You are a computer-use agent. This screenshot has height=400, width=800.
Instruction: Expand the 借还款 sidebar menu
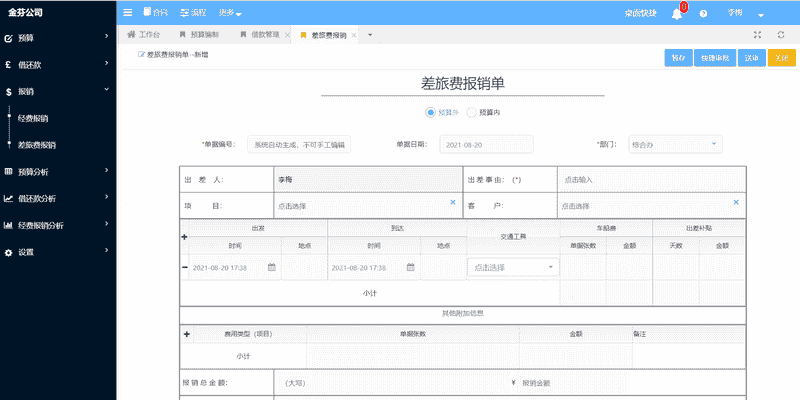point(58,65)
